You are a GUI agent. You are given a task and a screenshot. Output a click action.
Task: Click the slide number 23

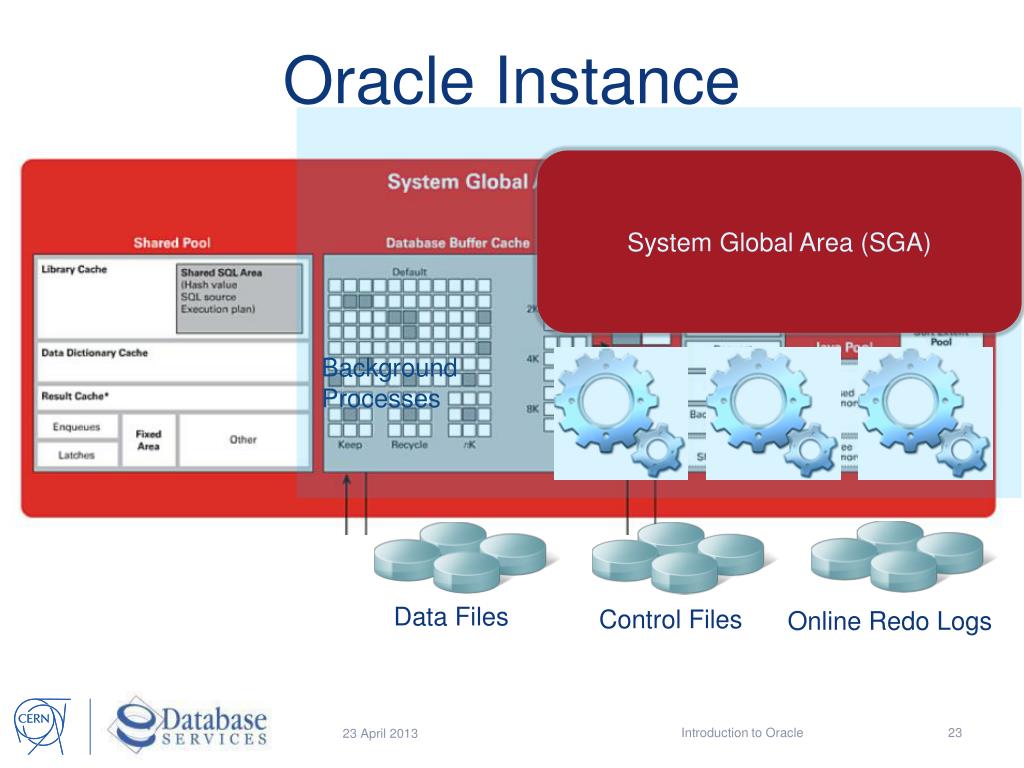click(x=955, y=733)
